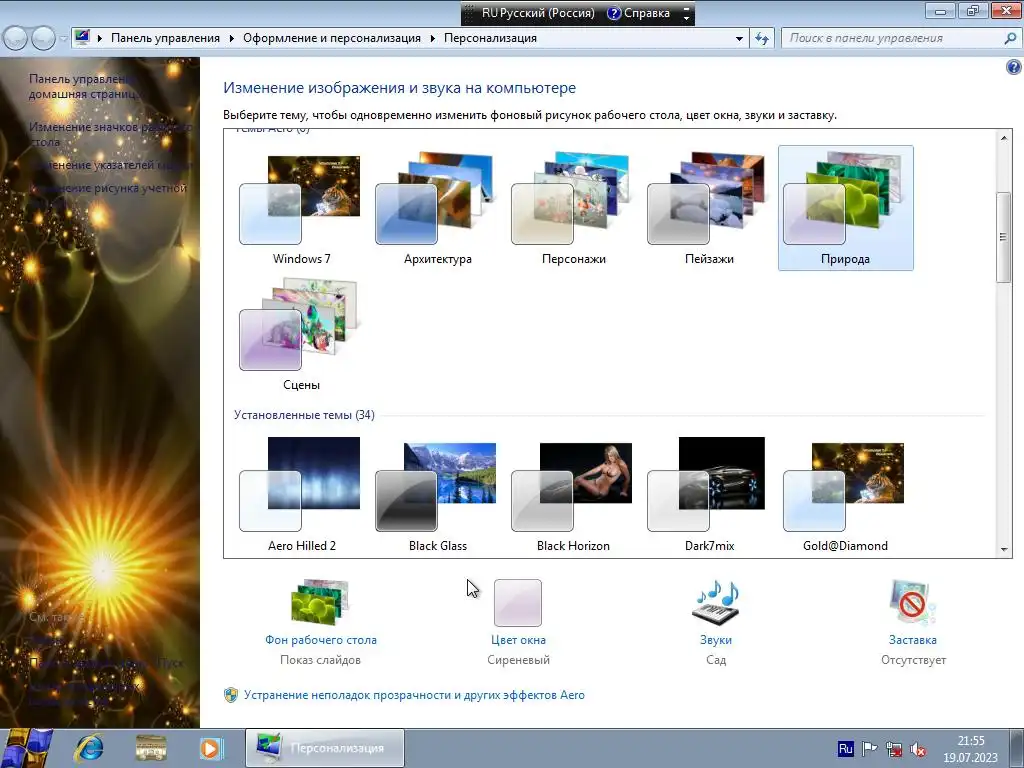Select the Aero Hilled 2 theme

pos(301,494)
